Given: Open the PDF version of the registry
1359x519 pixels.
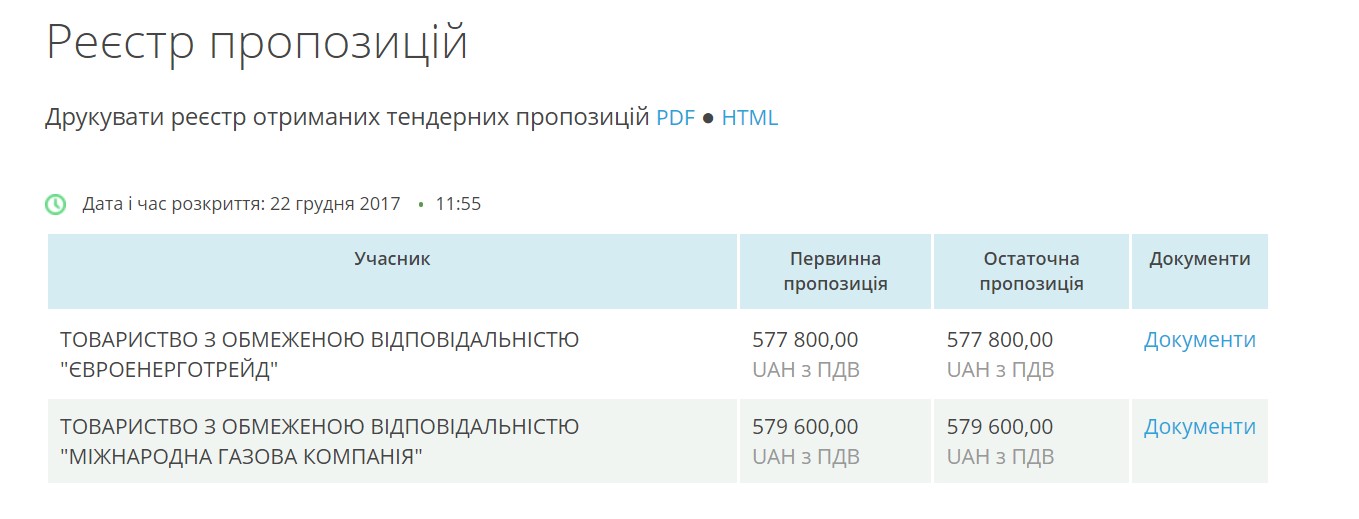Looking at the screenshot, I should pos(675,118).
